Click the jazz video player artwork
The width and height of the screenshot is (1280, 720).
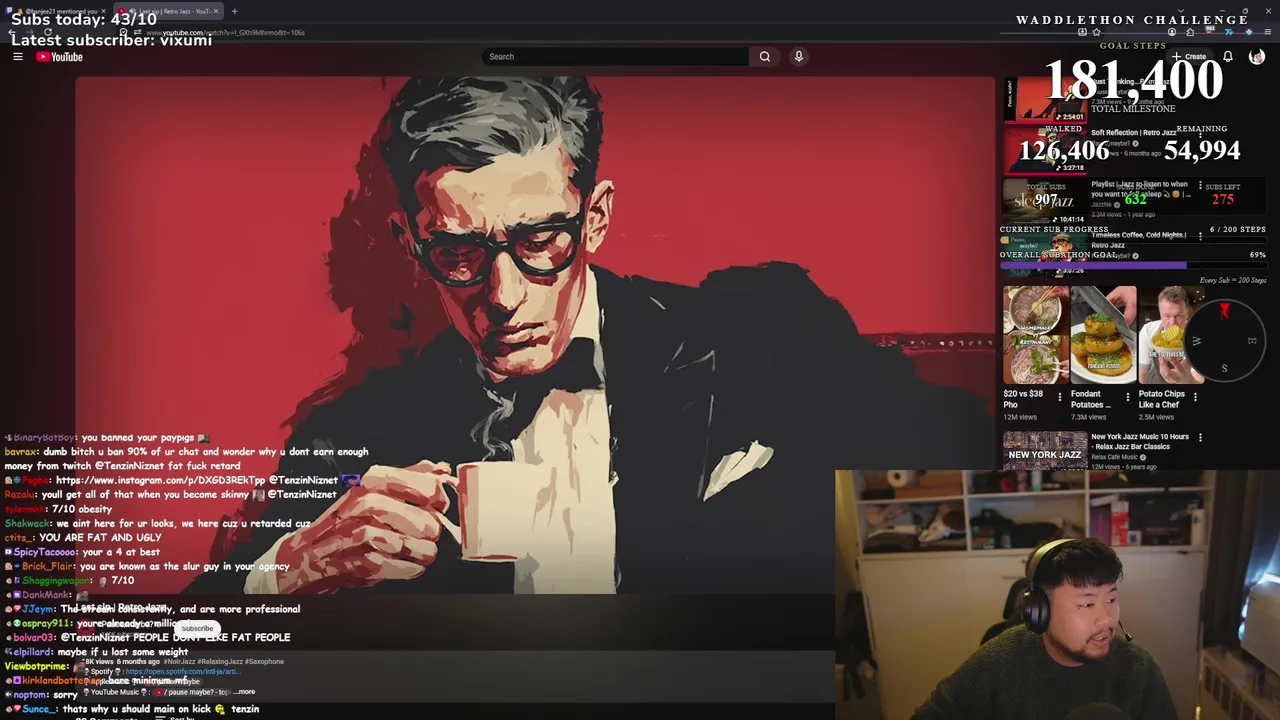click(535, 335)
